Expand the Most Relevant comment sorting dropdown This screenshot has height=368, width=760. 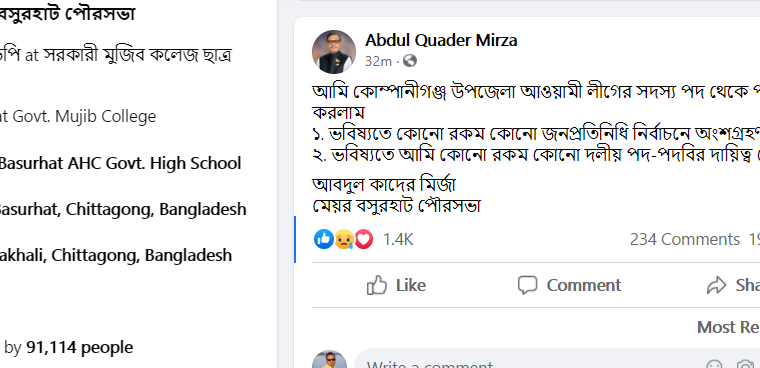(x=728, y=327)
